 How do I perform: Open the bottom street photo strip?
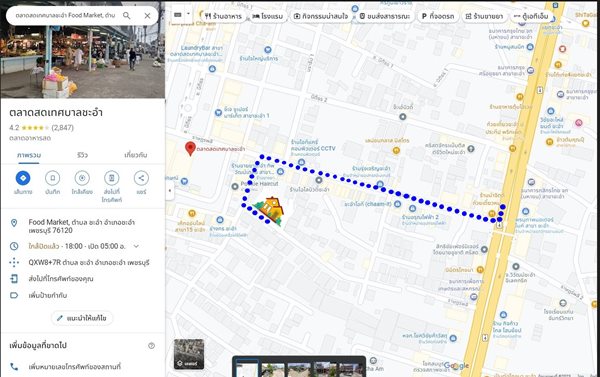(299, 367)
